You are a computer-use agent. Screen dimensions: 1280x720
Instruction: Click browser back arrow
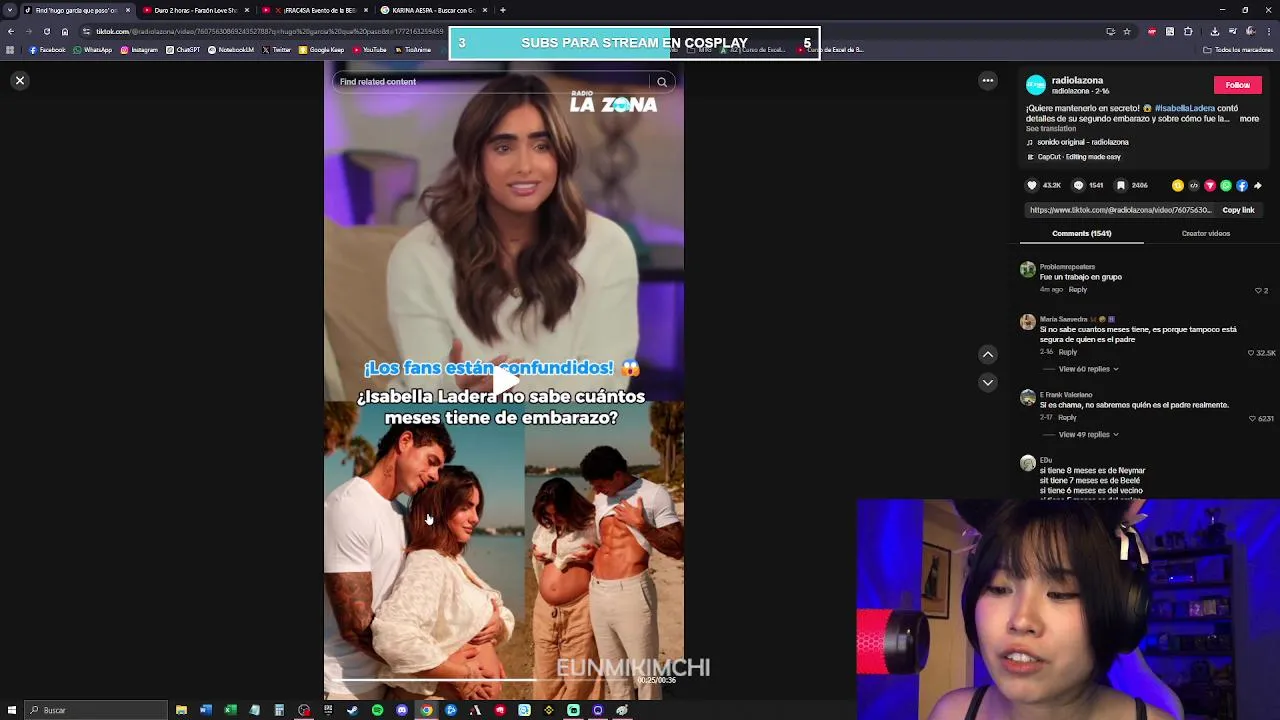click(x=10, y=31)
